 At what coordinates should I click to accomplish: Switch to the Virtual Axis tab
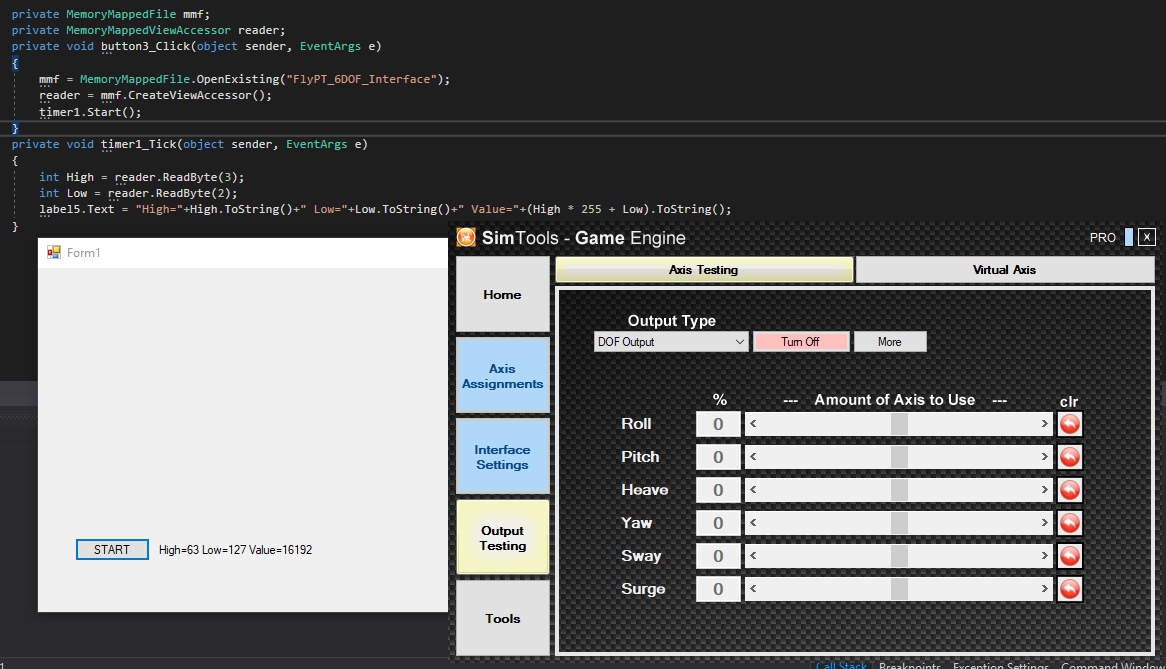click(1005, 270)
